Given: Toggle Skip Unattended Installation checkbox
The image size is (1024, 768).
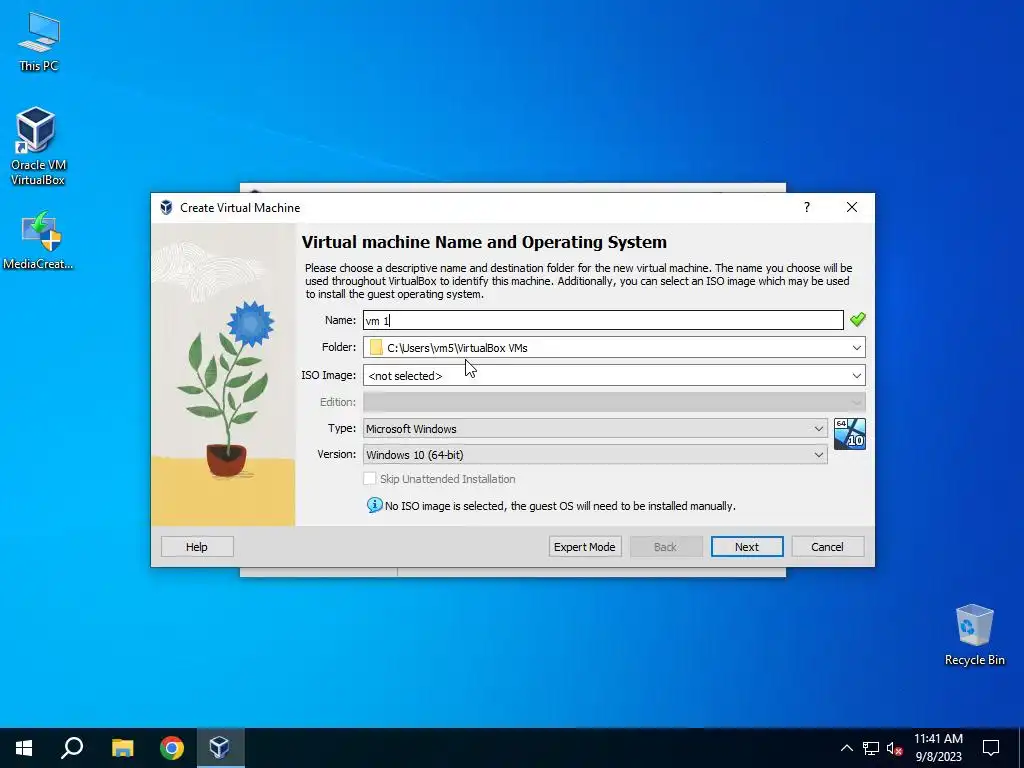Looking at the screenshot, I should (x=370, y=479).
